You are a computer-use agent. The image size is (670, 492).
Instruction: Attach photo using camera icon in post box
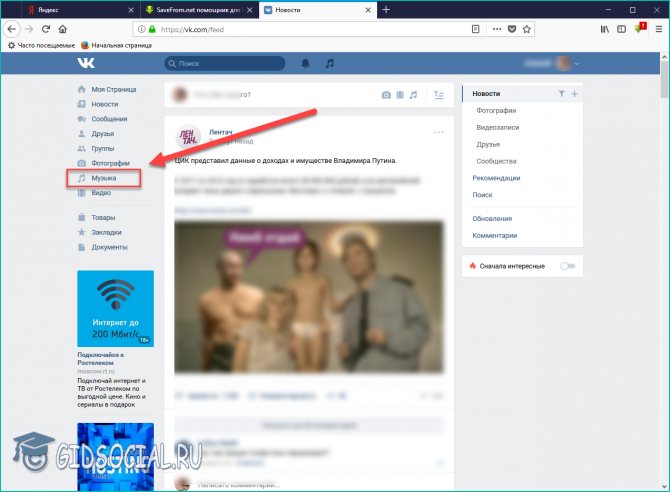(x=386, y=95)
